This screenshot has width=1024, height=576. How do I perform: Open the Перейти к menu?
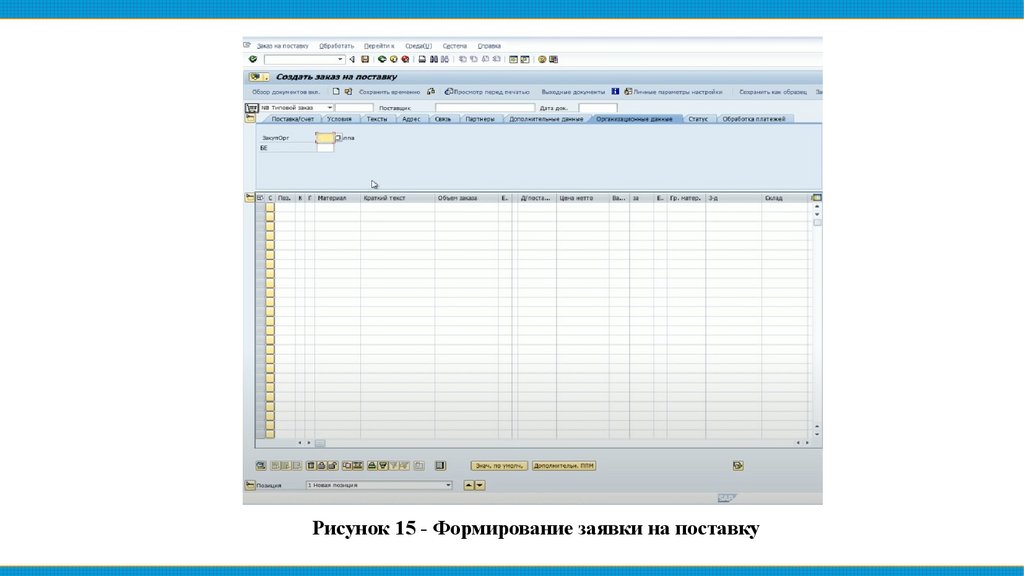(x=379, y=46)
